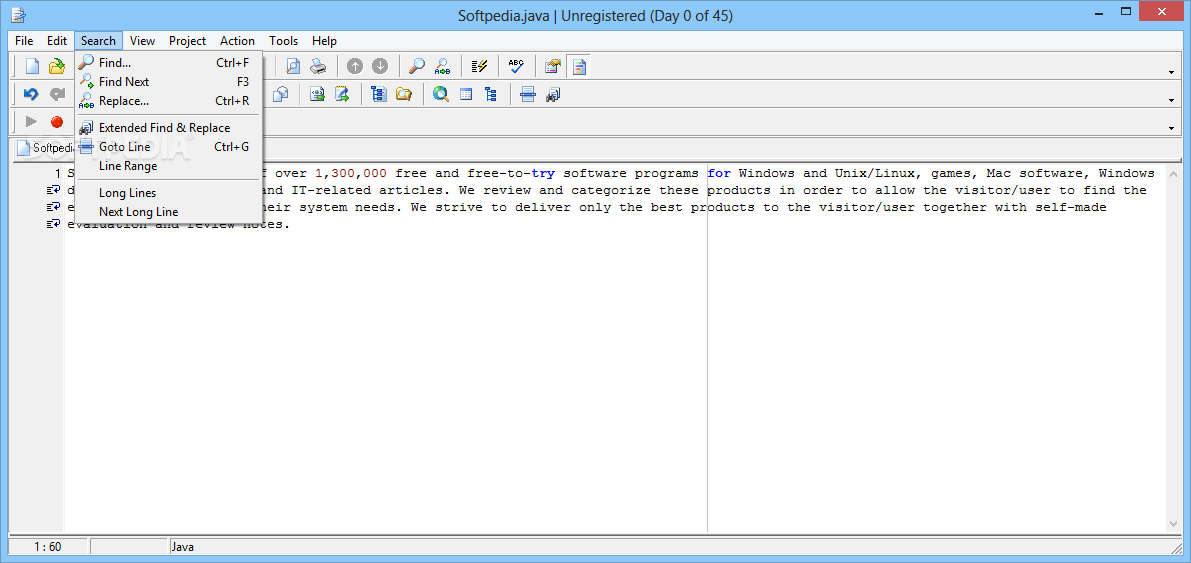Screen dimensions: 1191x563
Task: Click the open folder icon in the toolbar
Action: [x=56, y=67]
